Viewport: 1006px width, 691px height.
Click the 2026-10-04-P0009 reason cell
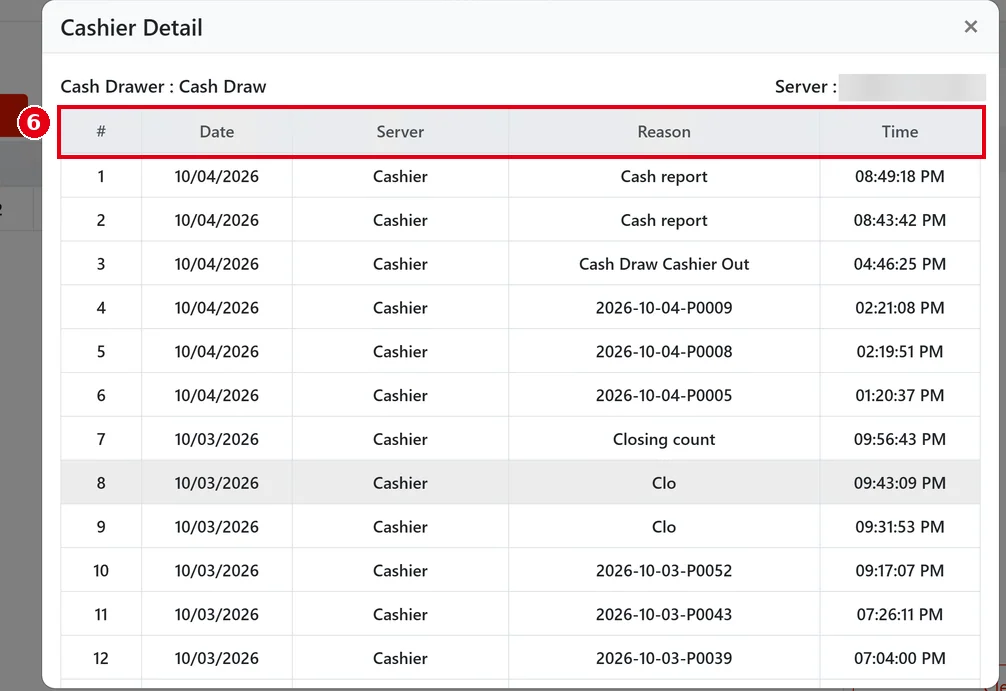click(x=664, y=307)
